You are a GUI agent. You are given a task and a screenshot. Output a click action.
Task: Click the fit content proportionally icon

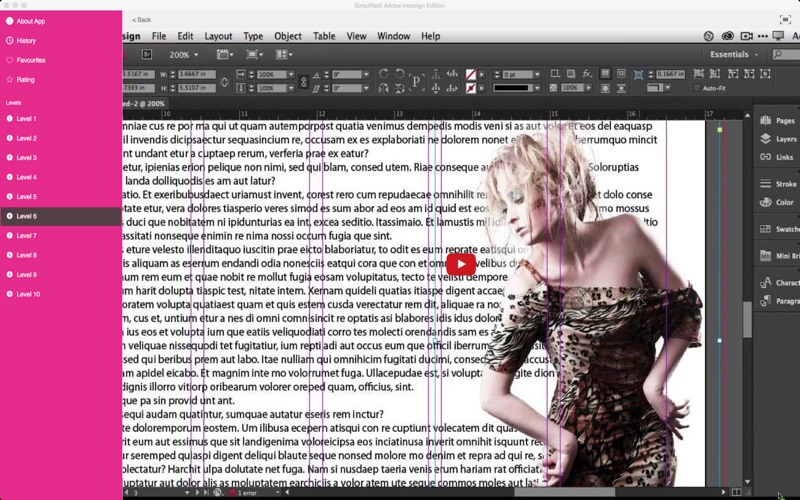(715, 74)
